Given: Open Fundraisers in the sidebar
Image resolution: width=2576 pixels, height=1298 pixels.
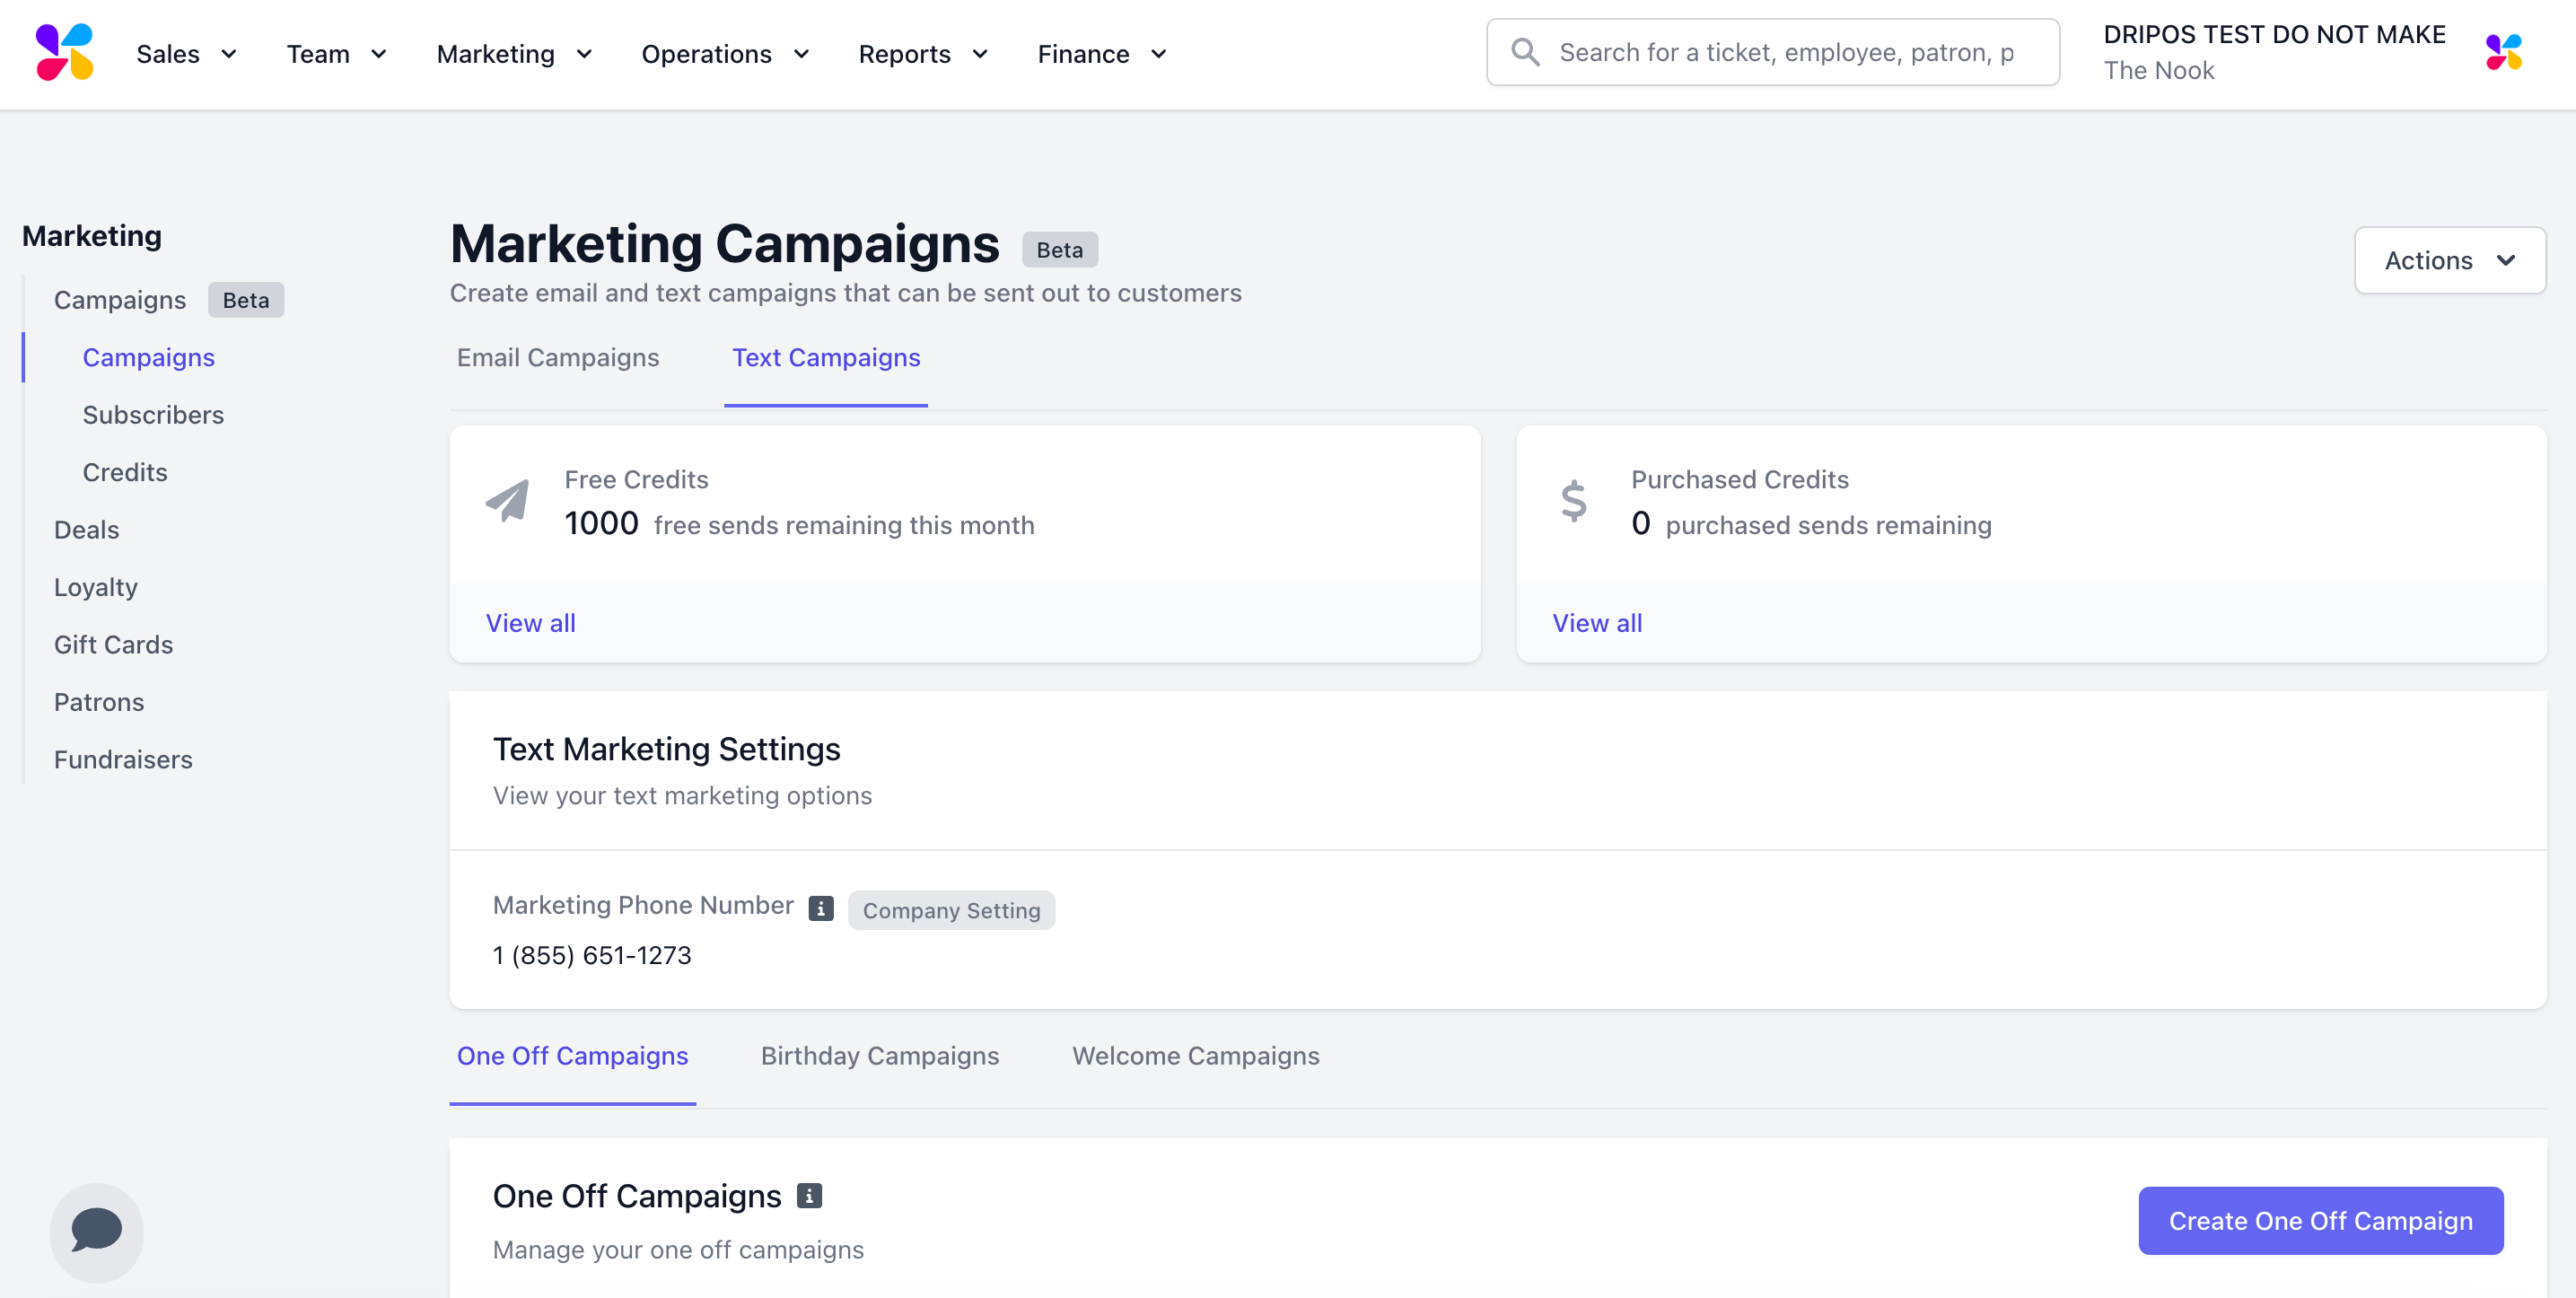Looking at the screenshot, I should pos(123,760).
